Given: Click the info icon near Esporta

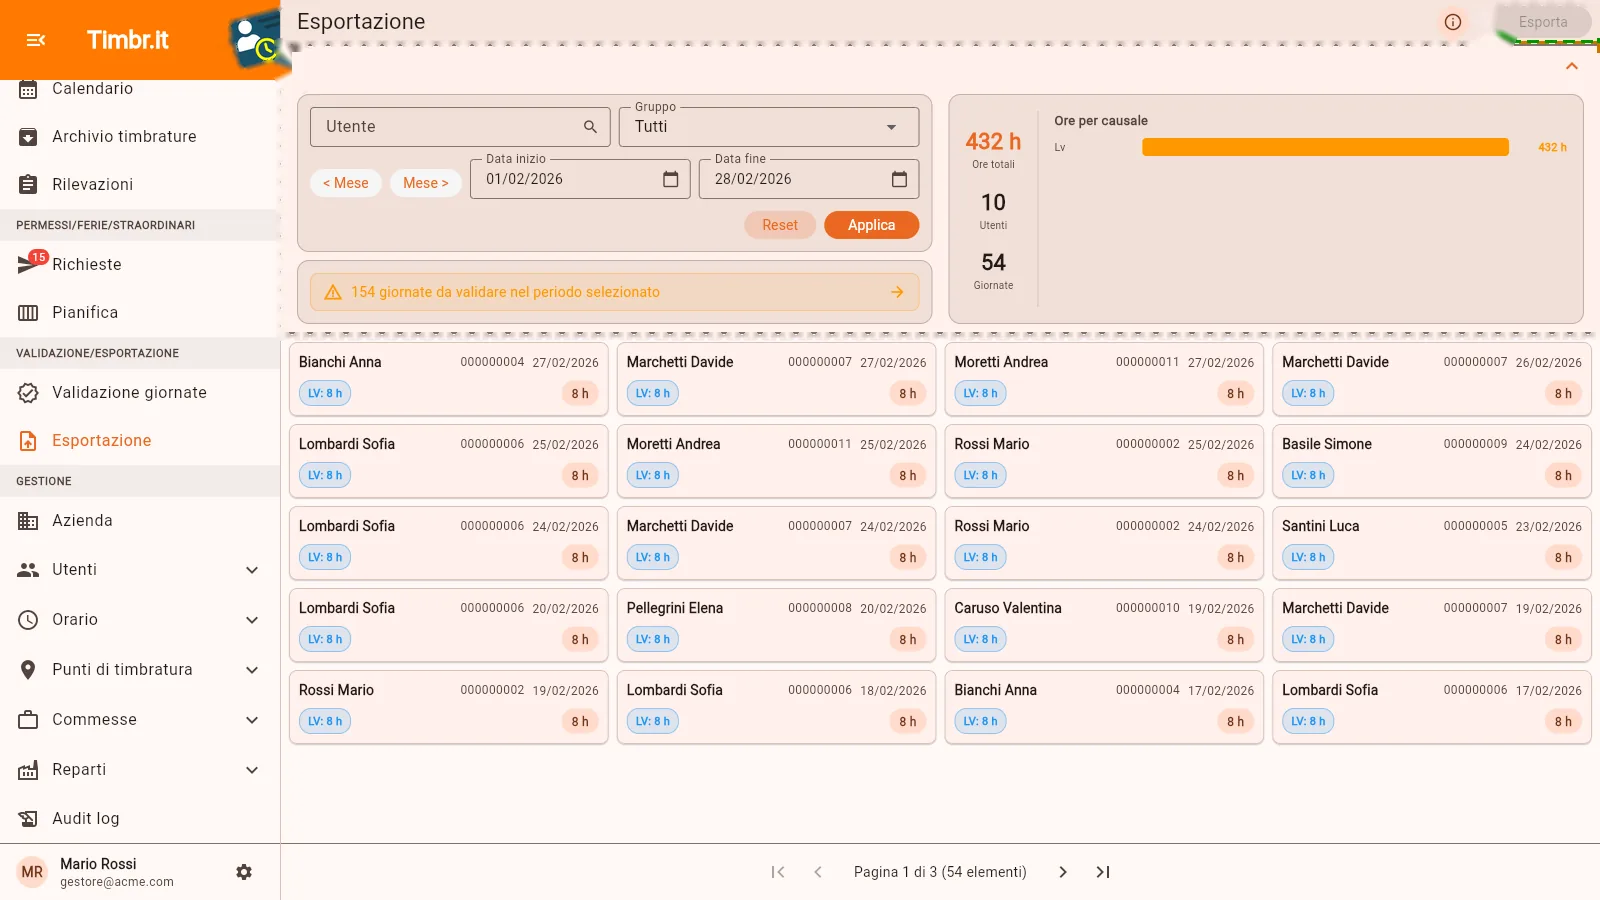Looking at the screenshot, I should click(1453, 22).
